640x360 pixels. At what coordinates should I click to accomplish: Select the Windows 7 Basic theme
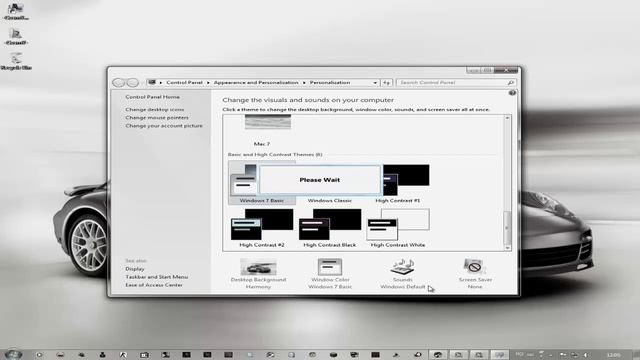(262, 183)
